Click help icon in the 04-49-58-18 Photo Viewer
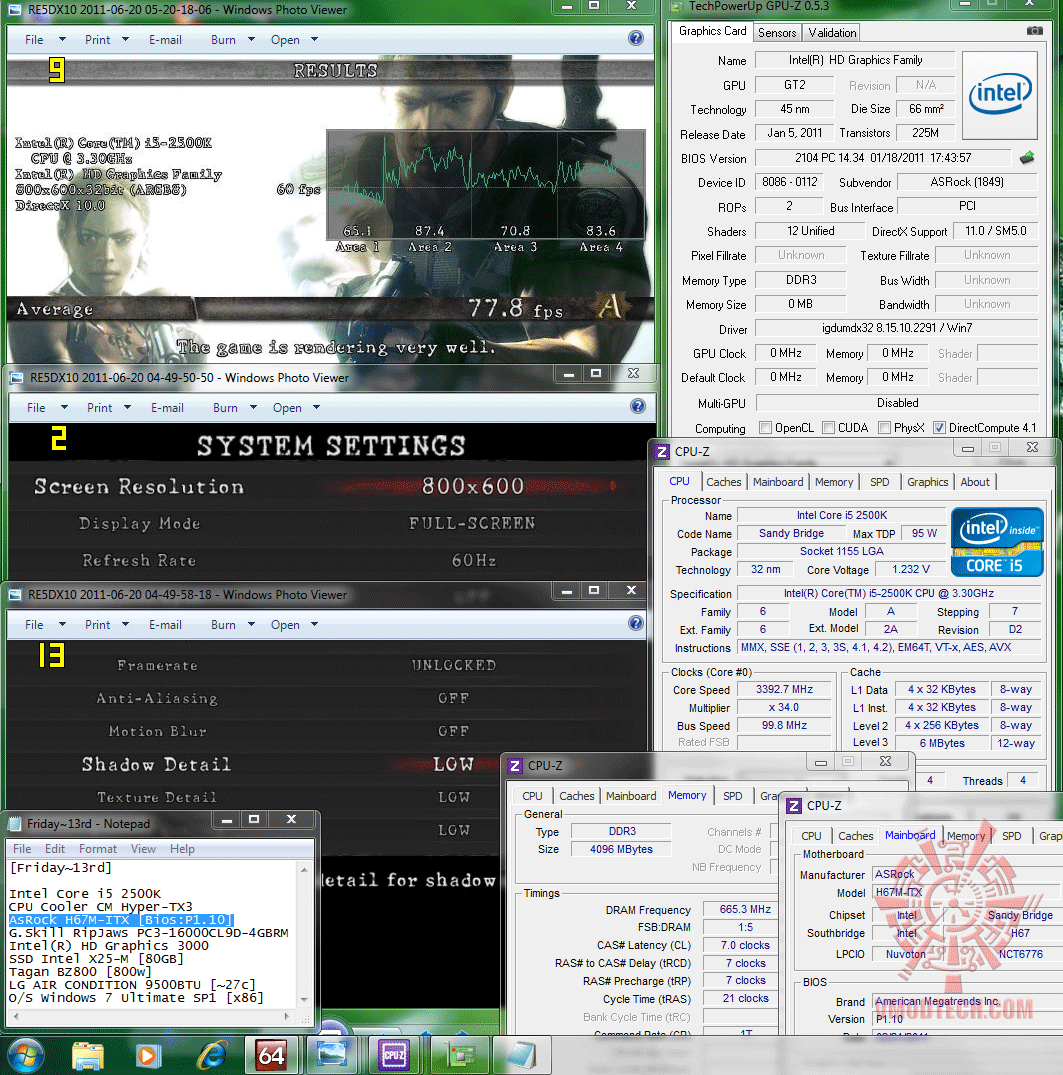This screenshot has width=1063, height=1075. click(x=636, y=623)
